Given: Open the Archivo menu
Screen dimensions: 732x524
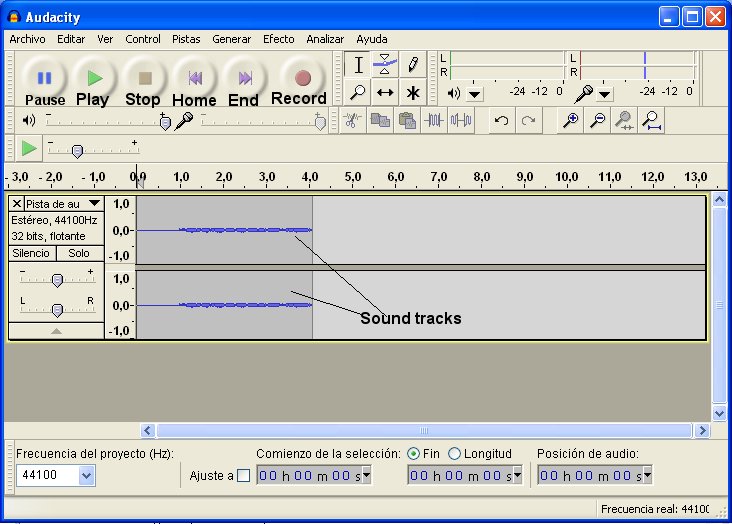Looking at the screenshot, I should (28, 39).
